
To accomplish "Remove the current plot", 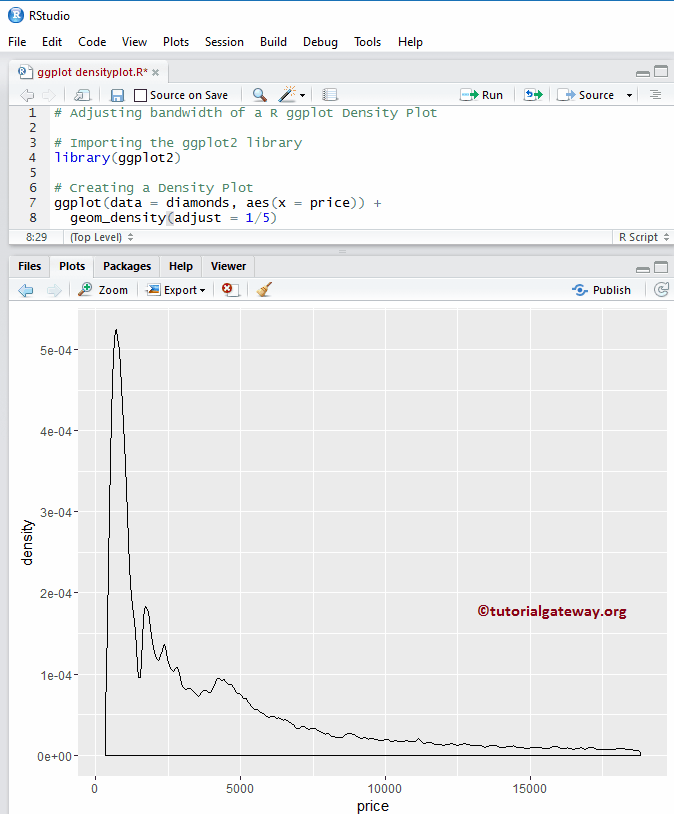I will tap(230, 290).
